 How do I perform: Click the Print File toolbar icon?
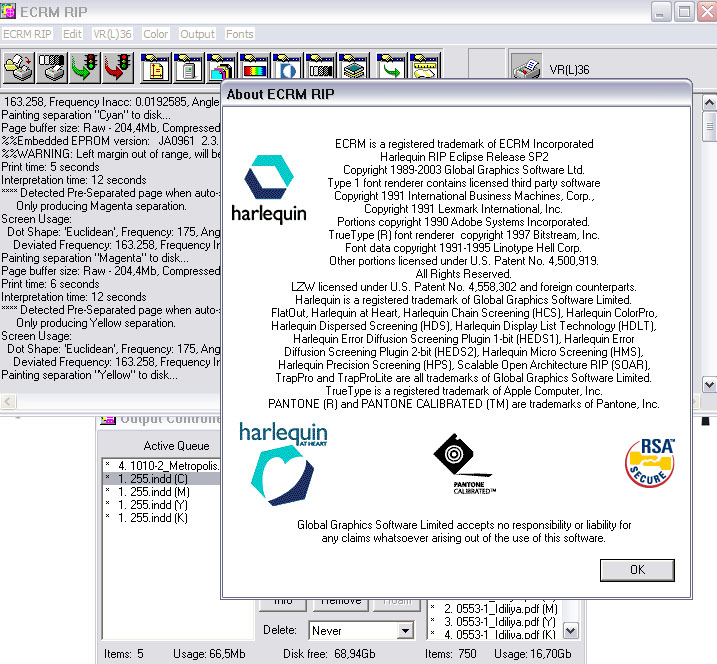pyautogui.click(x=18, y=68)
